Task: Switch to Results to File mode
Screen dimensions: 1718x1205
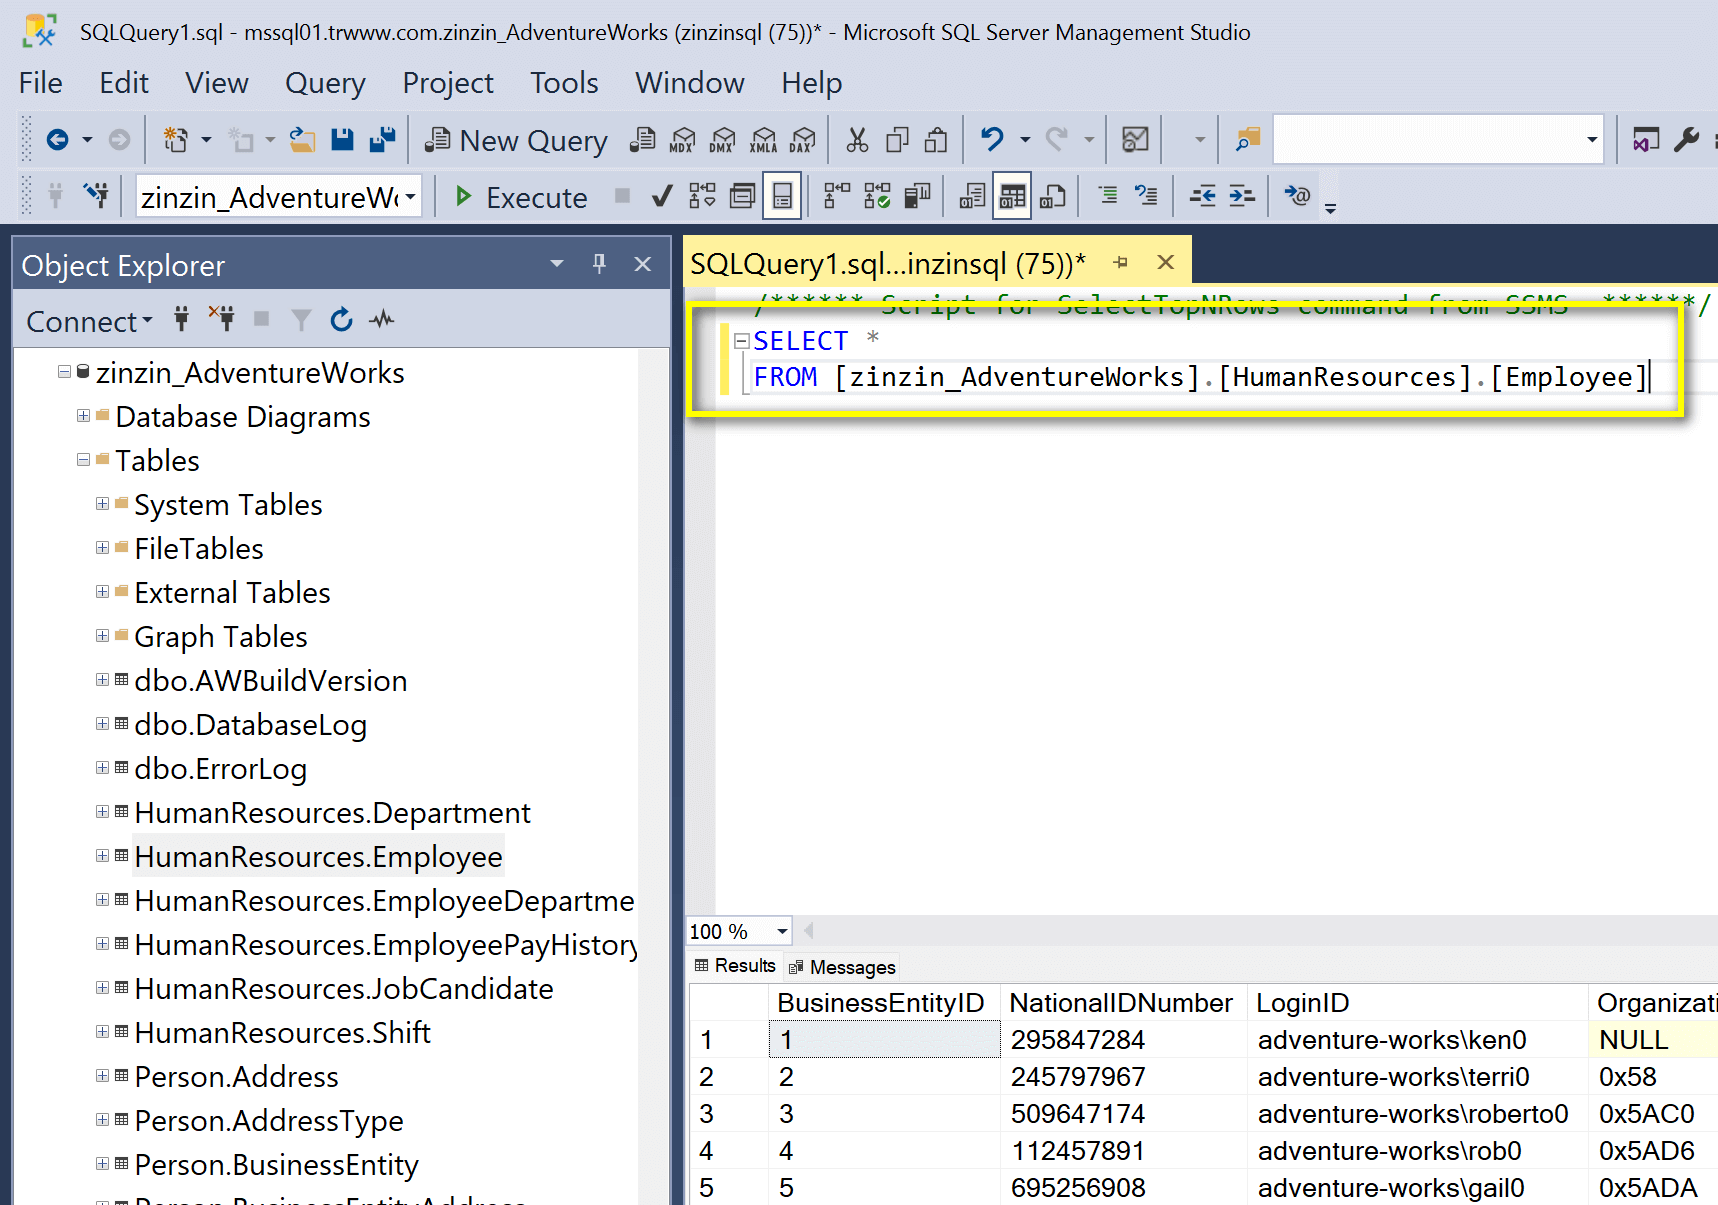Action: 1052,196
